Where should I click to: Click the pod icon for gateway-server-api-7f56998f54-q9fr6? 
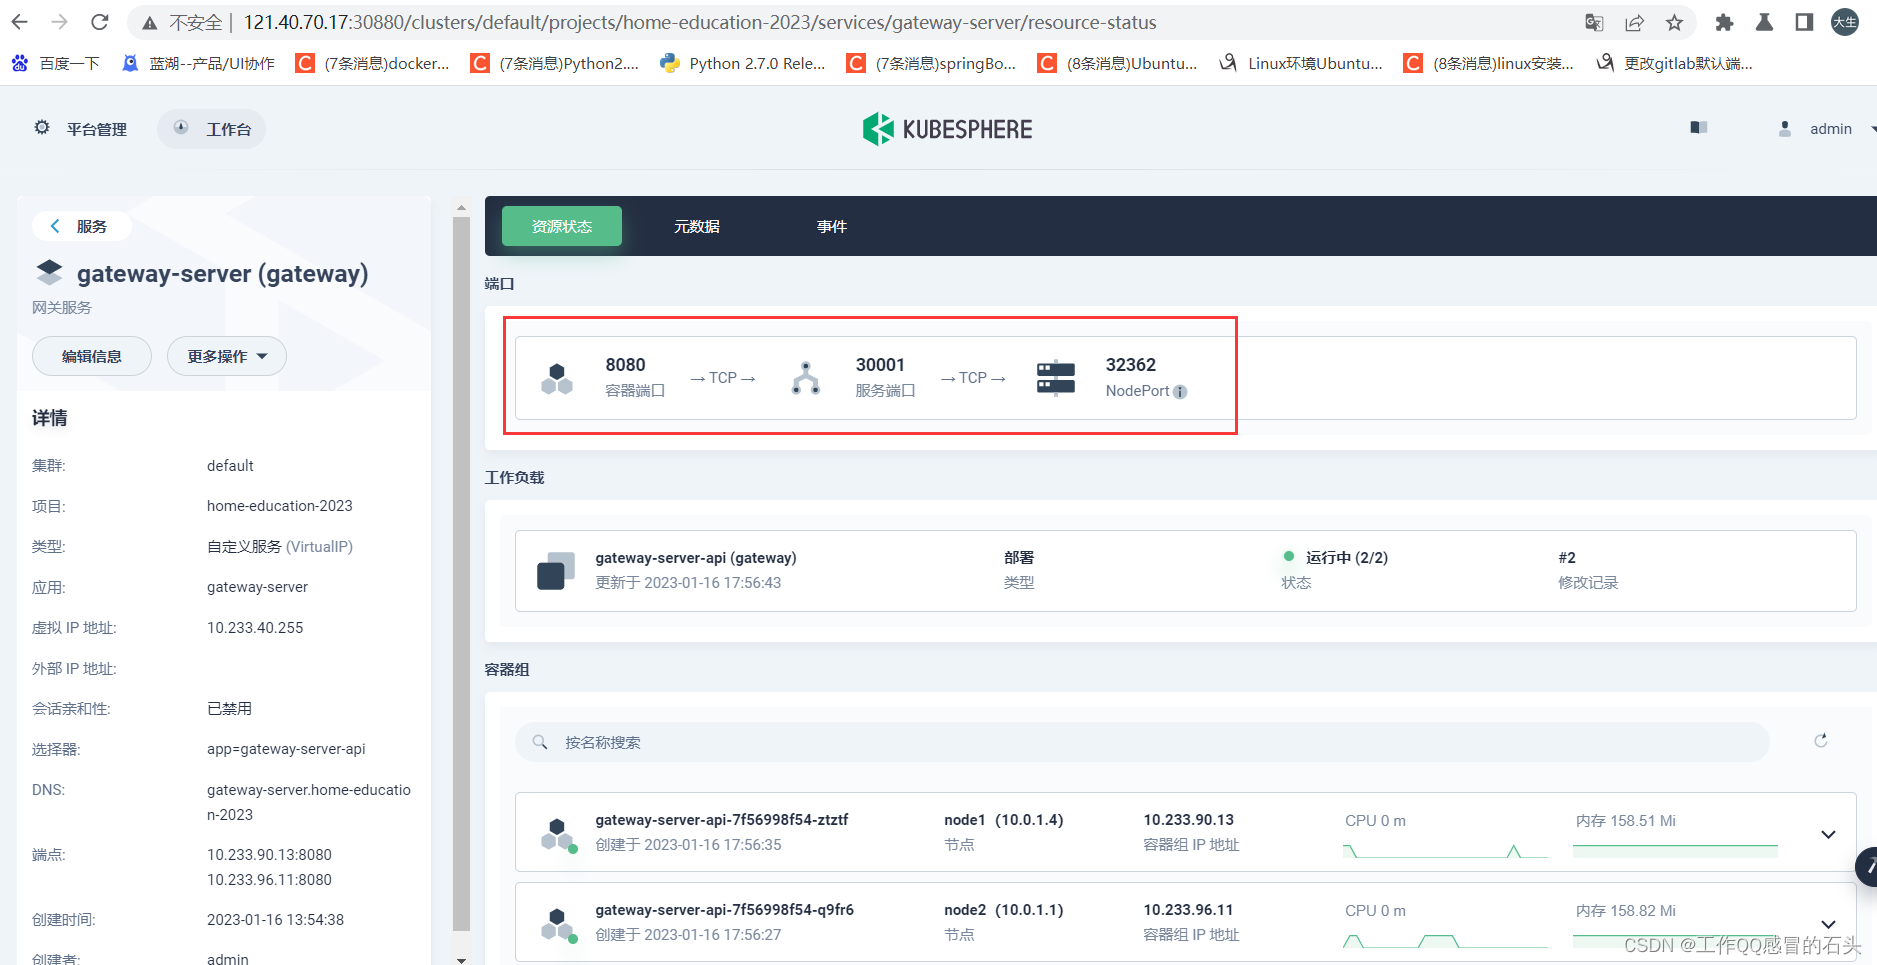click(558, 924)
